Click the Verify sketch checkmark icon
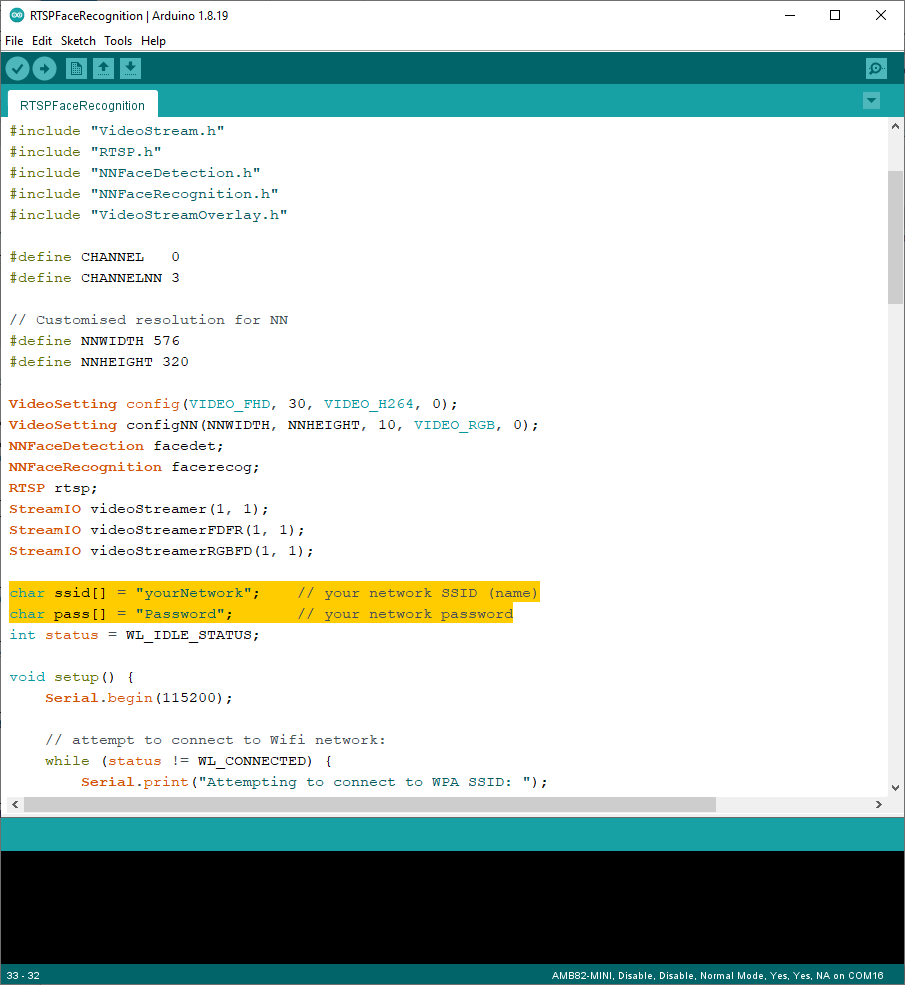This screenshot has width=905, height=985. pos(18,68)
